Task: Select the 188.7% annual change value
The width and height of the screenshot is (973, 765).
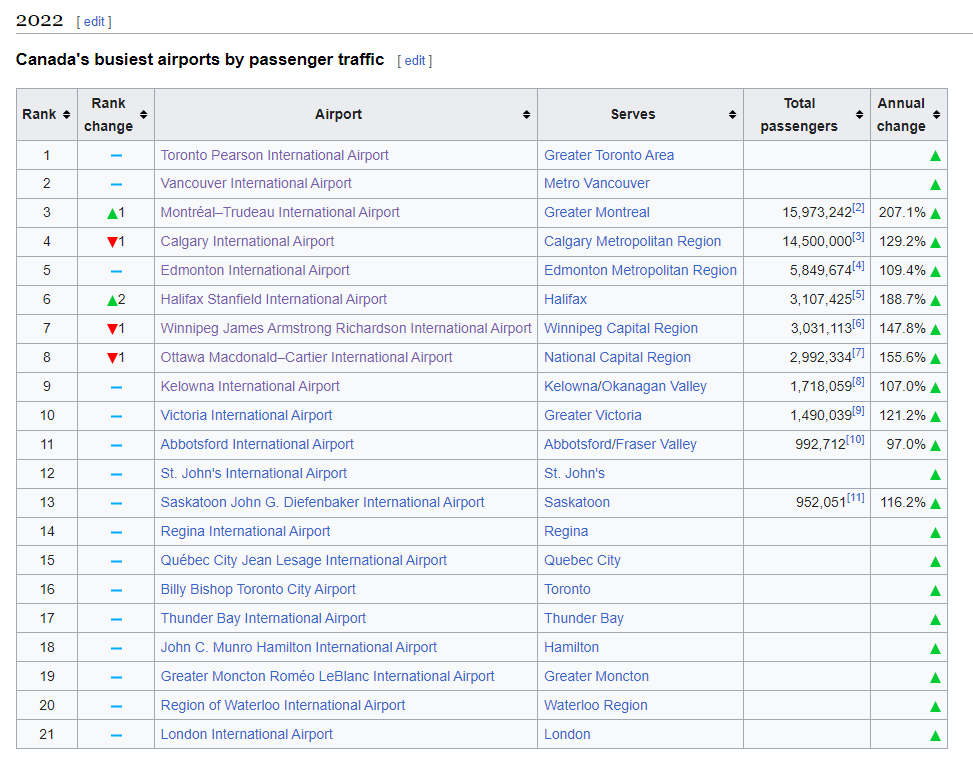Action: (902, 300)
